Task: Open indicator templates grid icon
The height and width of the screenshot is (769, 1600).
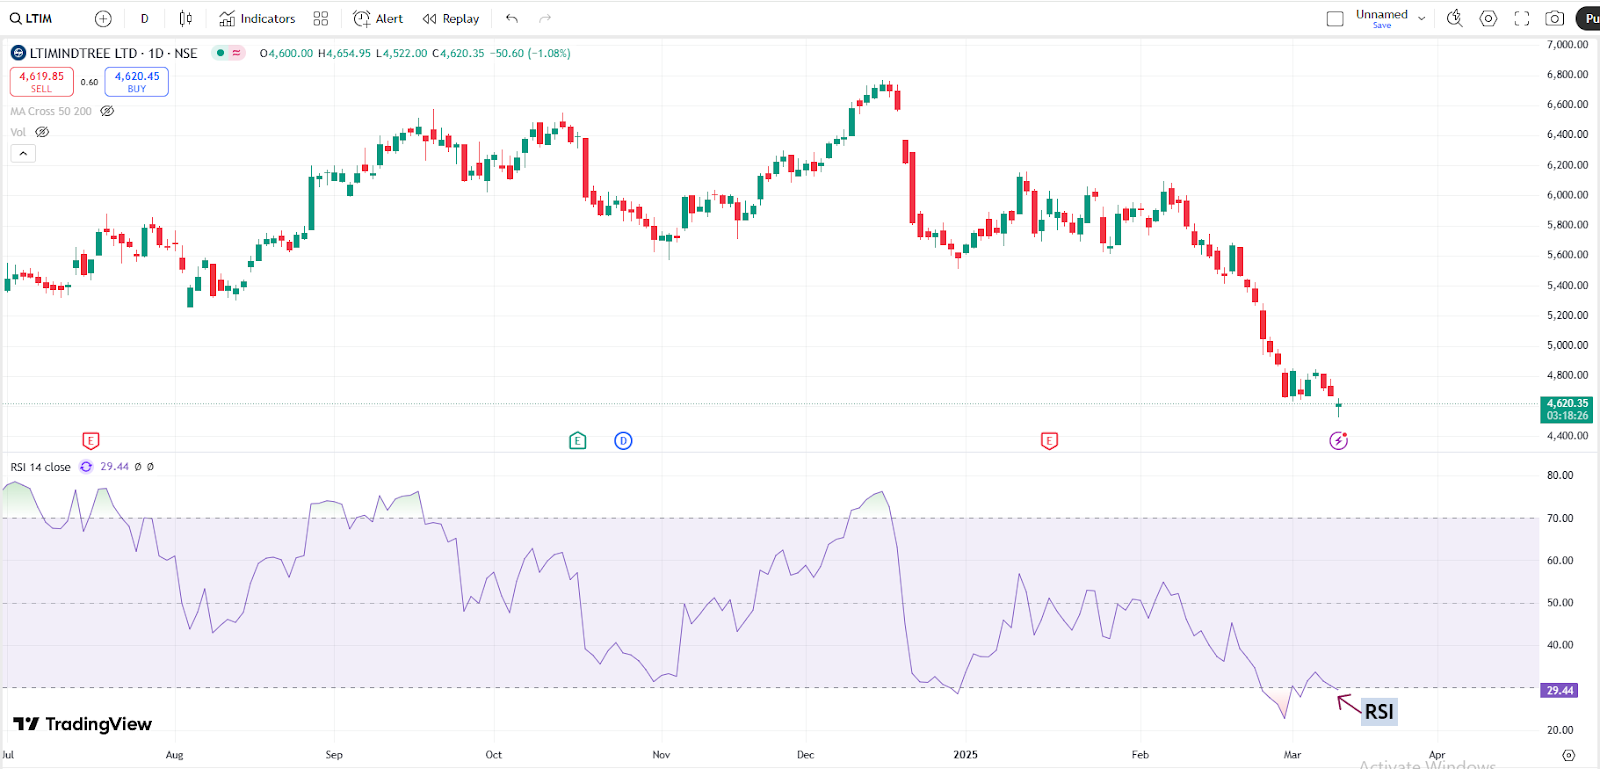Action: point(321,18)
